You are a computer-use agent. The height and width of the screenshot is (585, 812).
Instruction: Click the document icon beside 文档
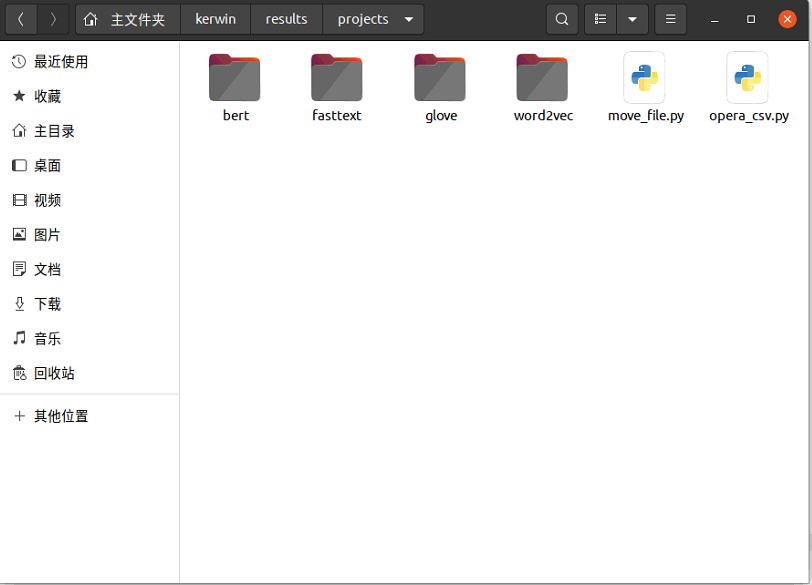pyautogui.click(x=19, y=269)
